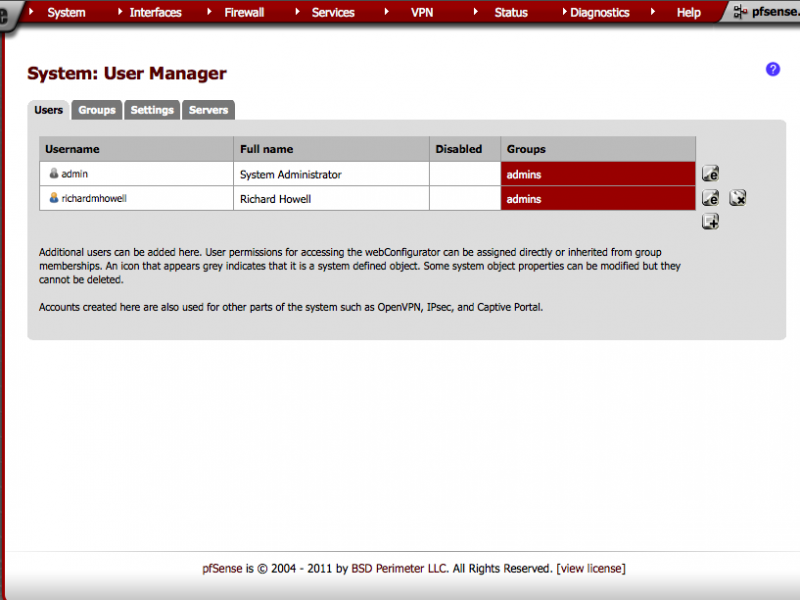Expand the Firewall menu
This screenshot has width=800, height=600.
click(243, 12)
